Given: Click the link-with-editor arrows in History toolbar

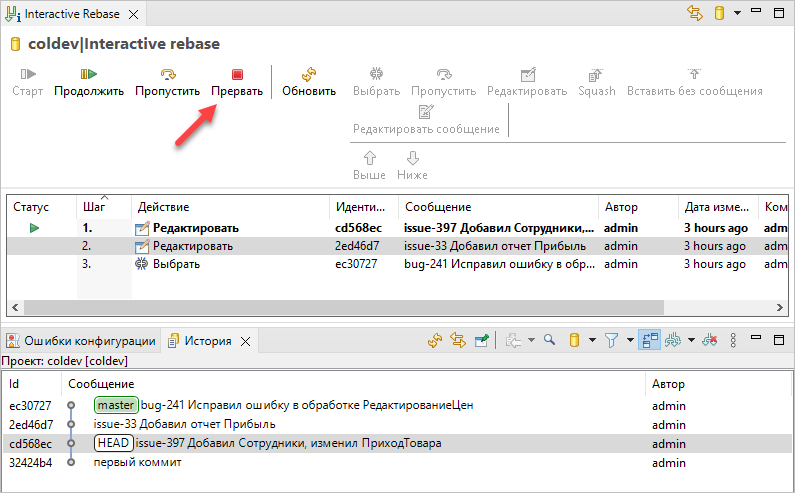Looking at the screenshot, I should (x=458, y=341).
